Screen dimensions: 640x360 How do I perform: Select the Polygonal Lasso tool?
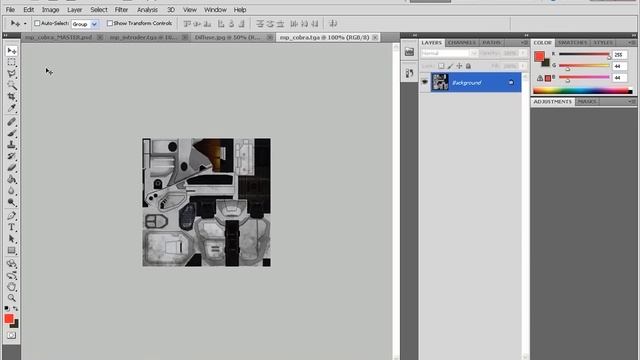click(x=11, y=73)
